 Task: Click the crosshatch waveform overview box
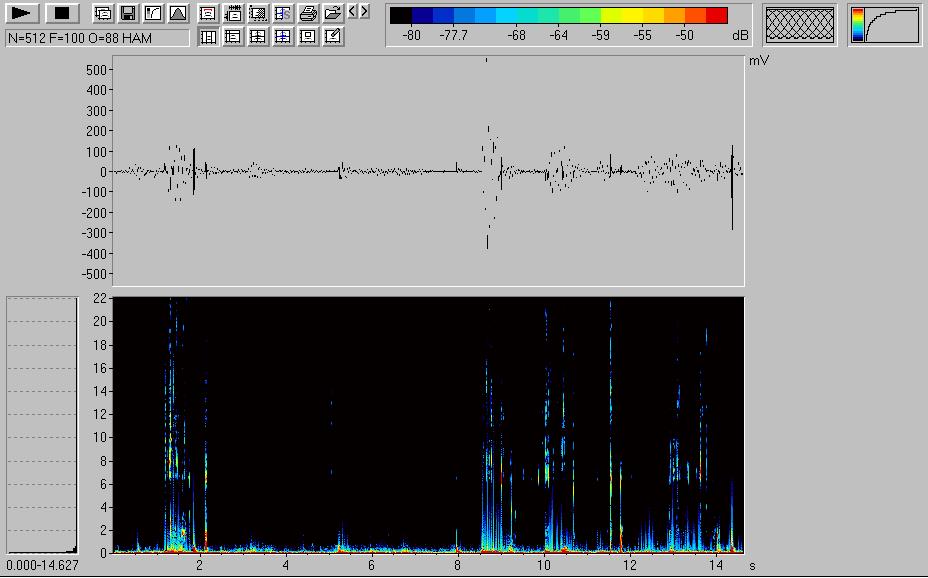click(x=799, y=25)
